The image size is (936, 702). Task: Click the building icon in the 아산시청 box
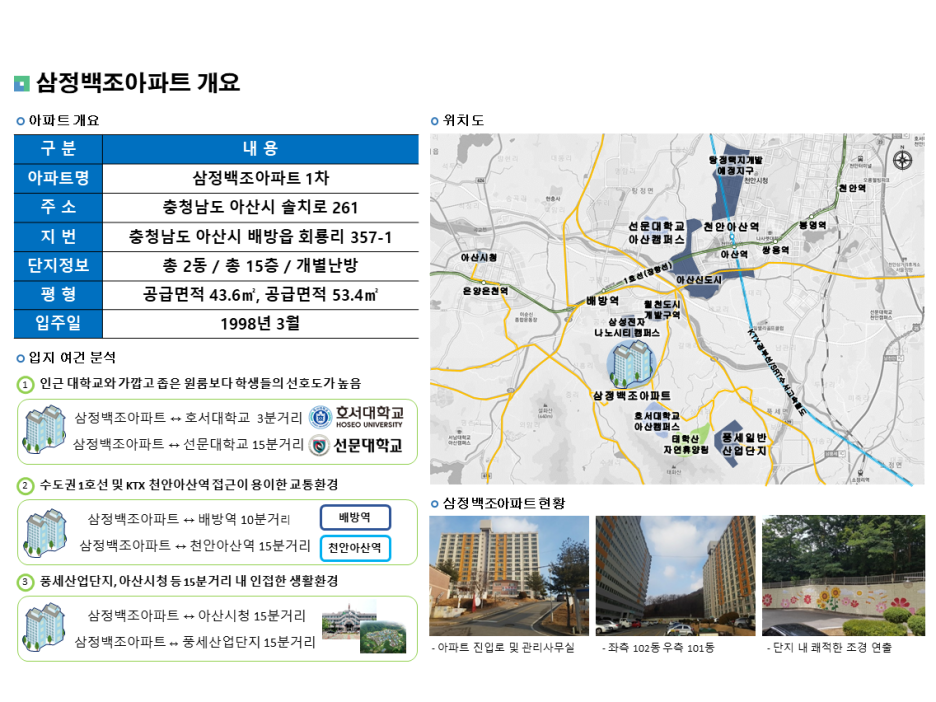(44, 627)
